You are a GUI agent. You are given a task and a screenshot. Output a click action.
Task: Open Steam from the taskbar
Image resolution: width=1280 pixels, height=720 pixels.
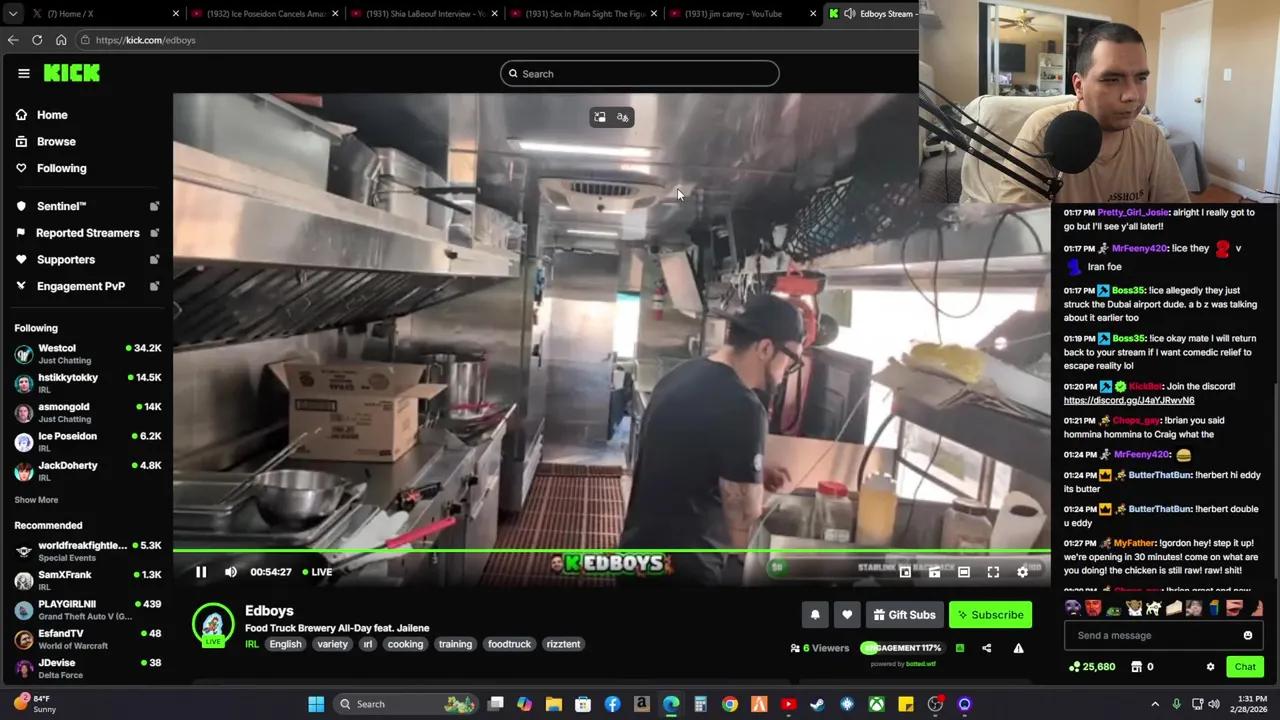tap(818, 704)
